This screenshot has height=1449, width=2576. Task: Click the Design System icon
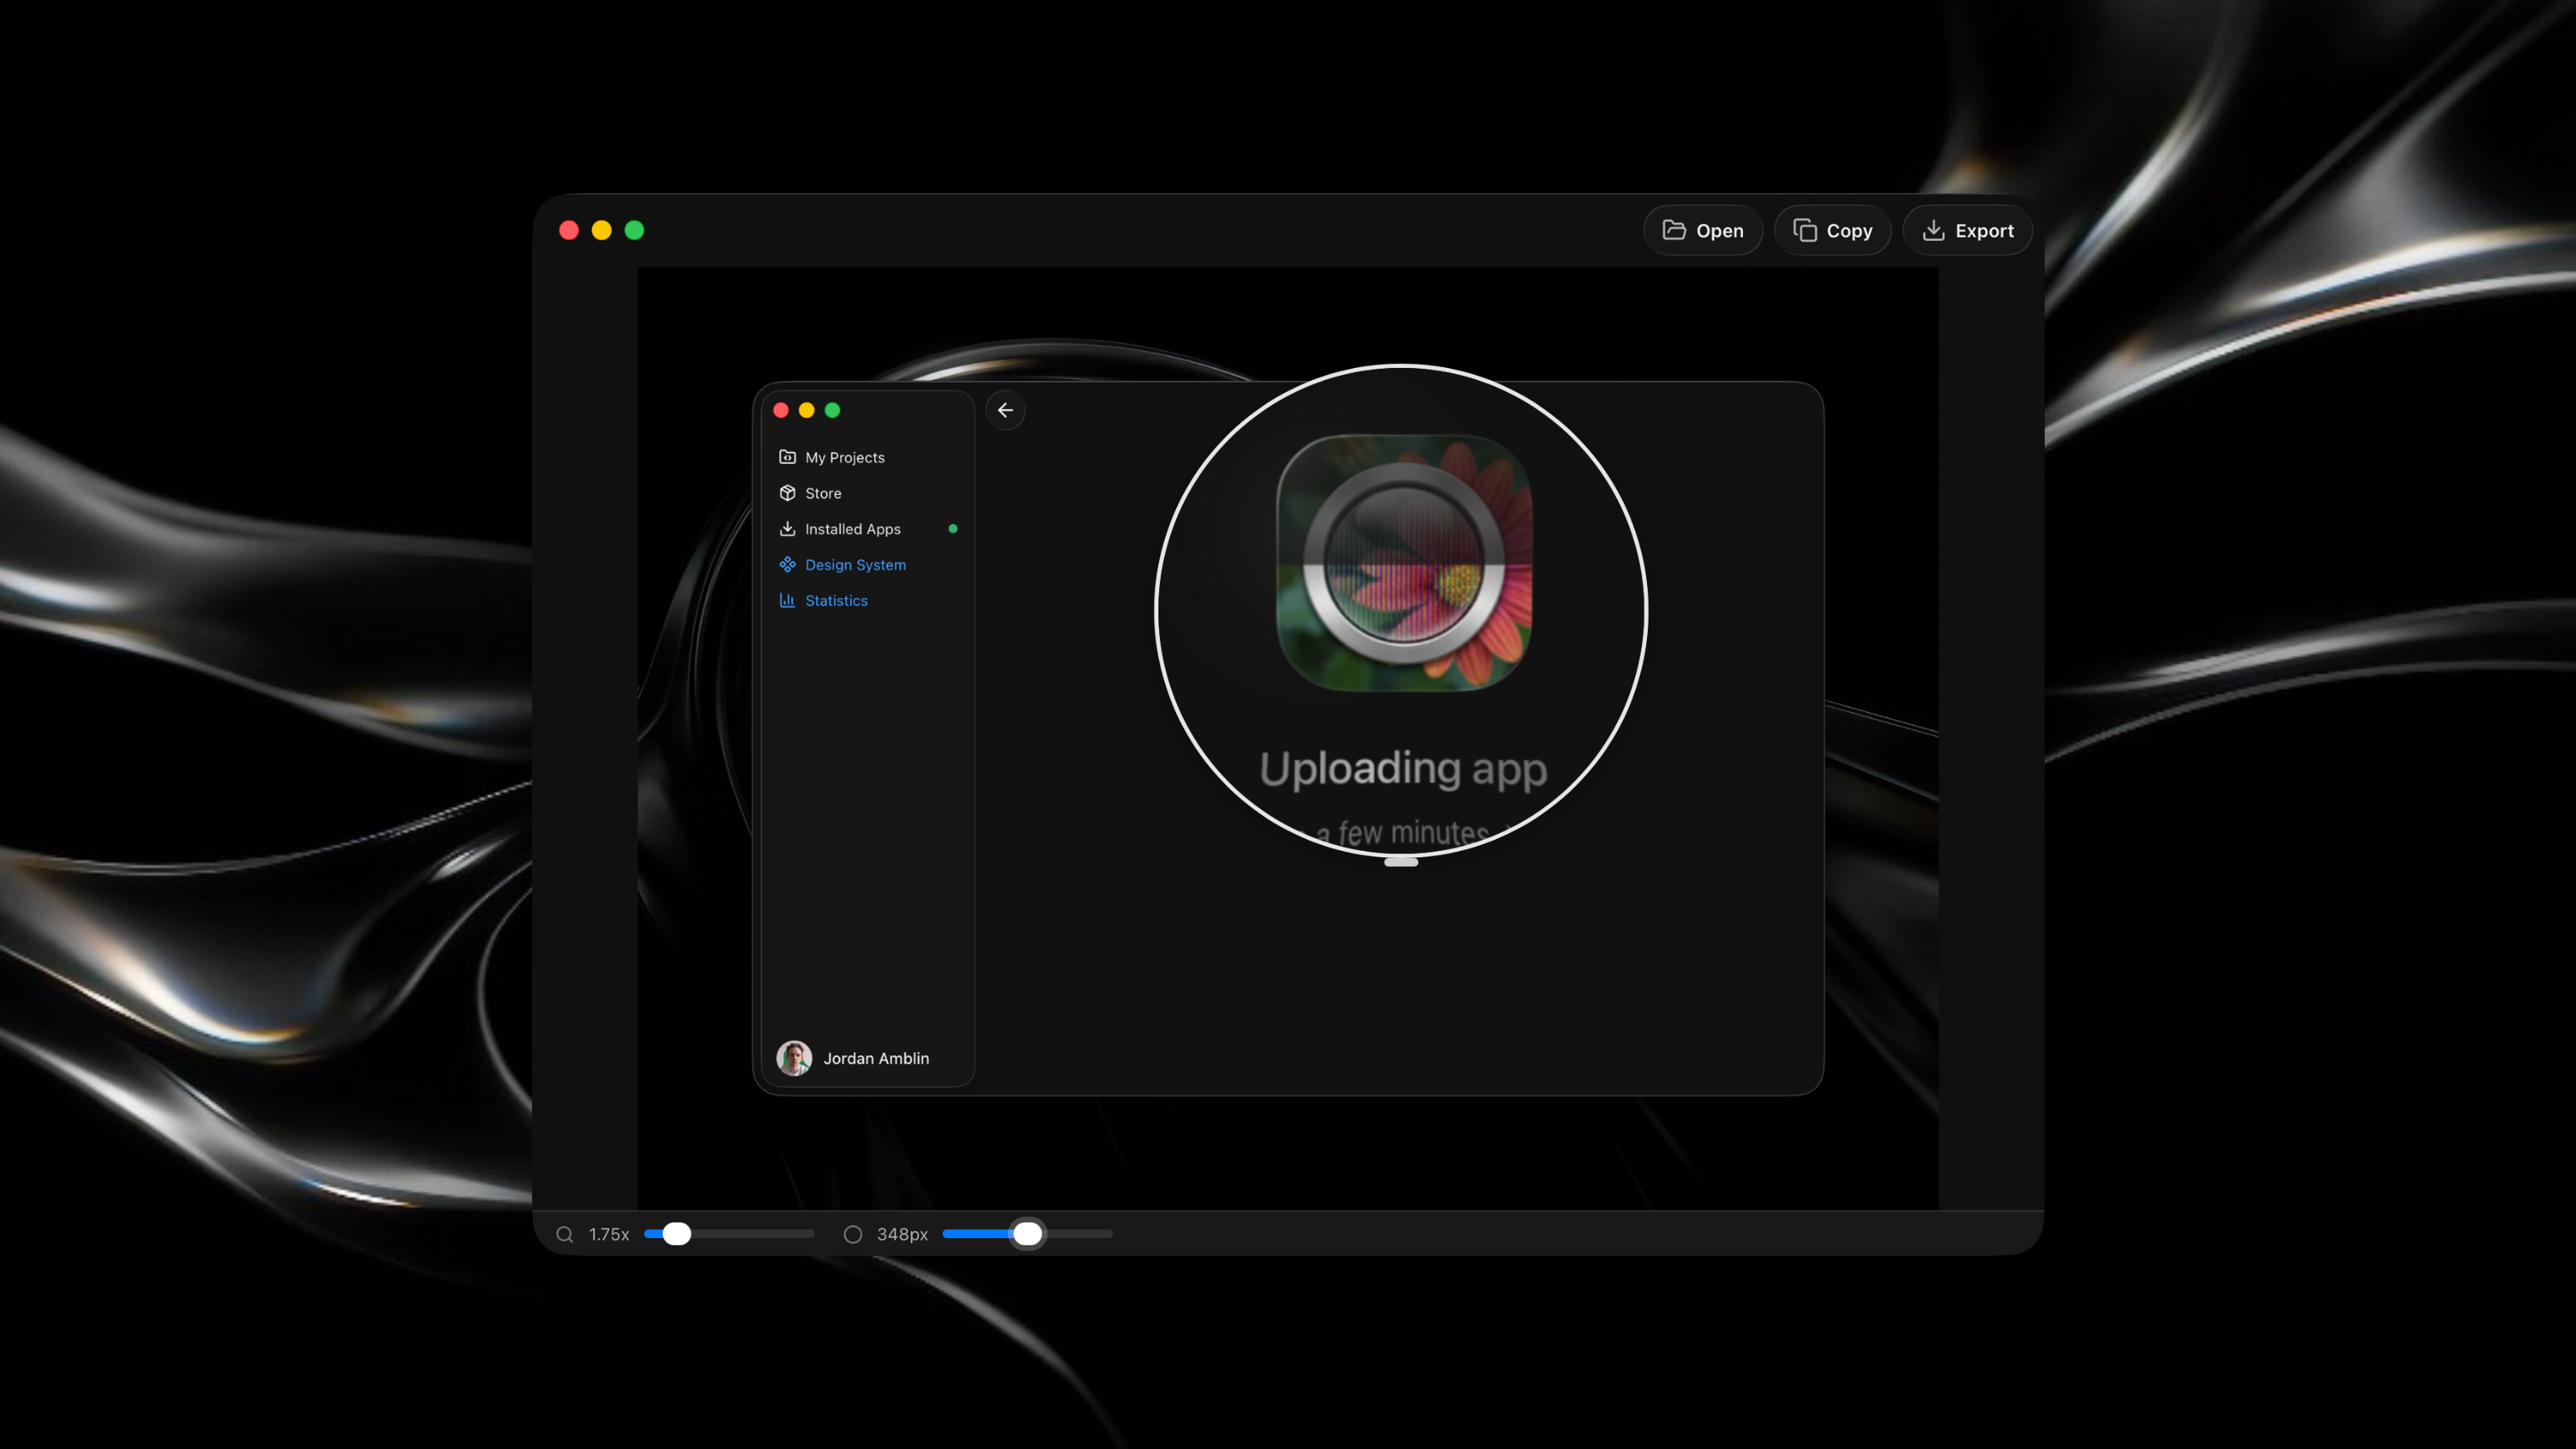787,565
